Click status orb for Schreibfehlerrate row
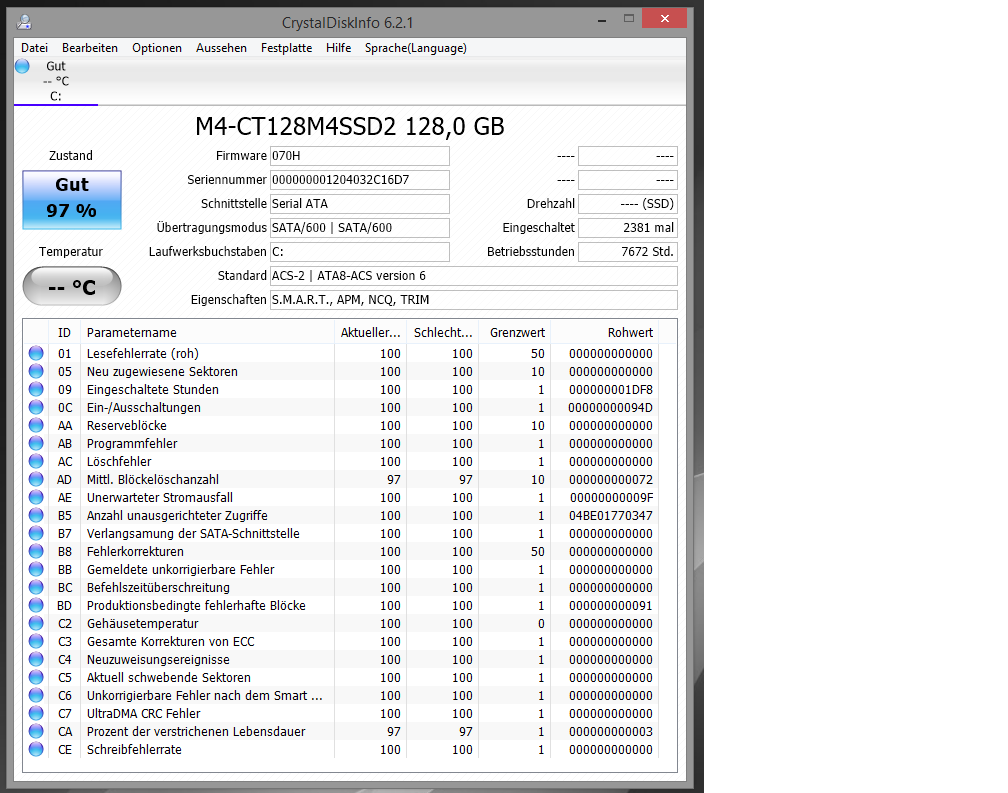 36,749
